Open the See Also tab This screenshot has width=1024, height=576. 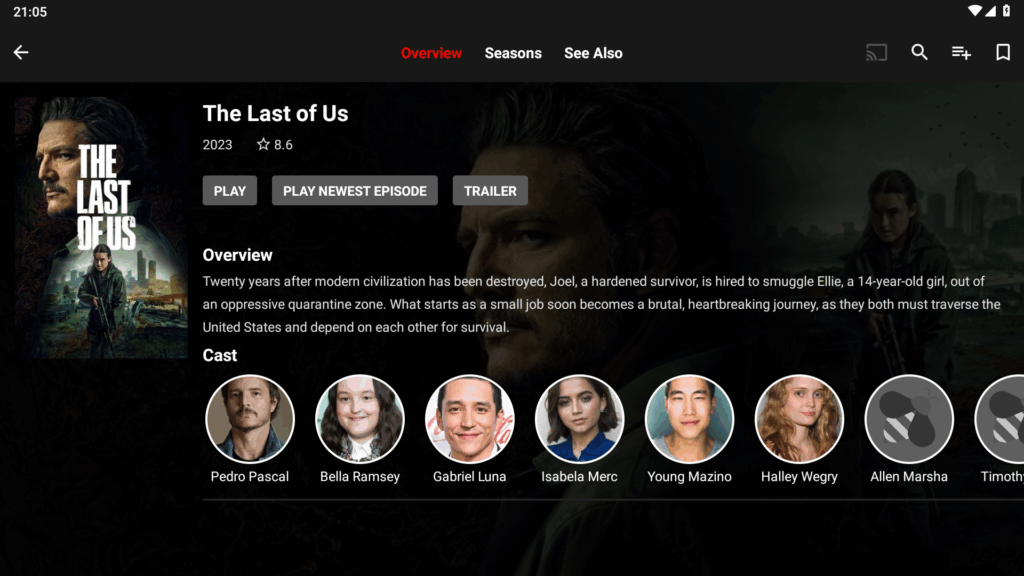593,53
